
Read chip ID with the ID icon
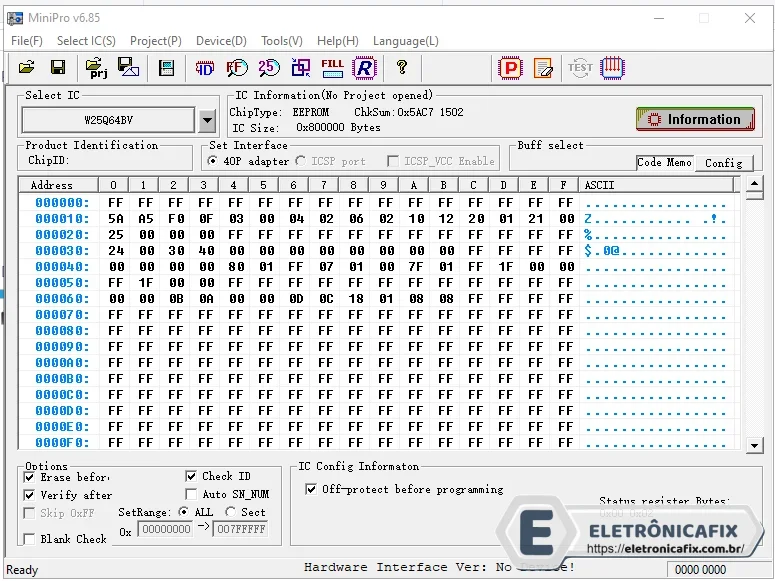[205, 68]
